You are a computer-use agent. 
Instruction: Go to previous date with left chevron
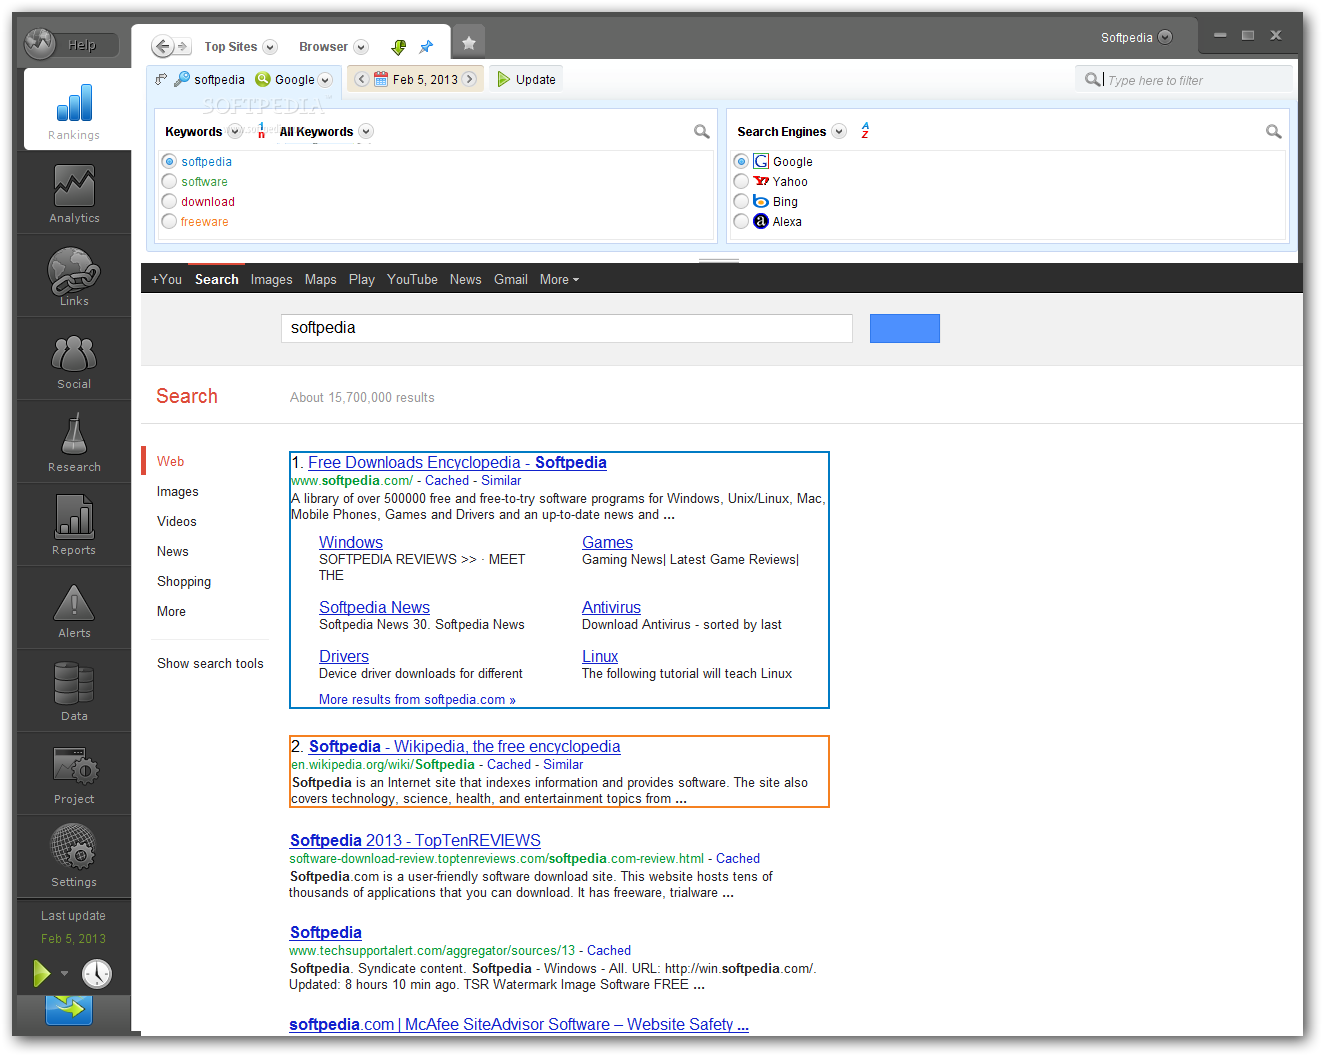pyautogui.click(x=362, y=79)
